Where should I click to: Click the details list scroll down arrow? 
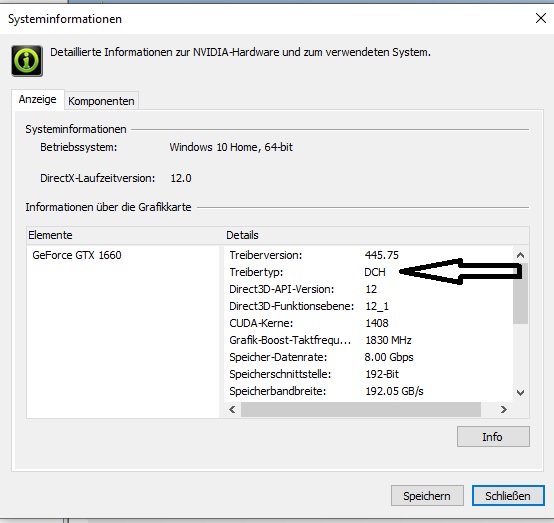pyautogui.click(x=520, y=393)
